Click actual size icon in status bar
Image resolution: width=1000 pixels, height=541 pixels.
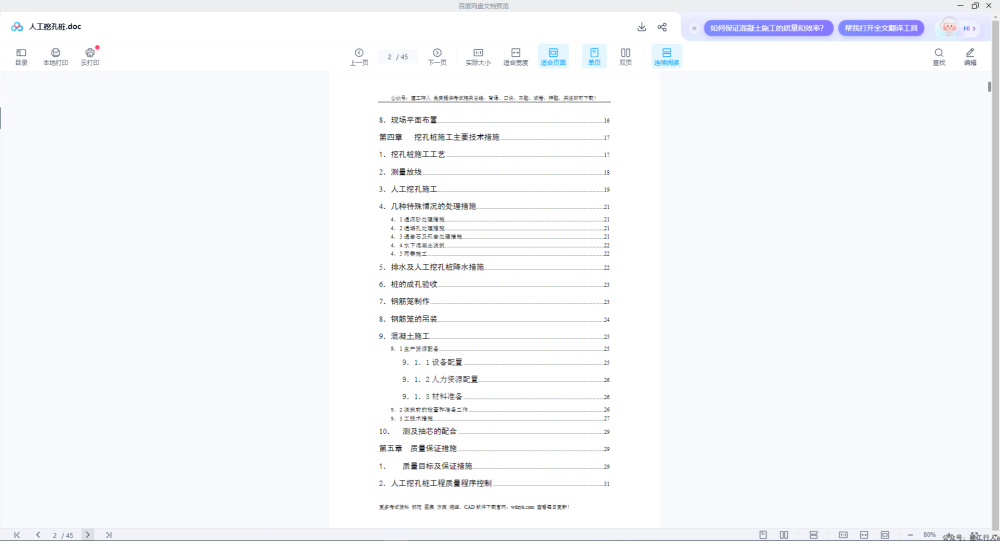(x=843, y=535)
